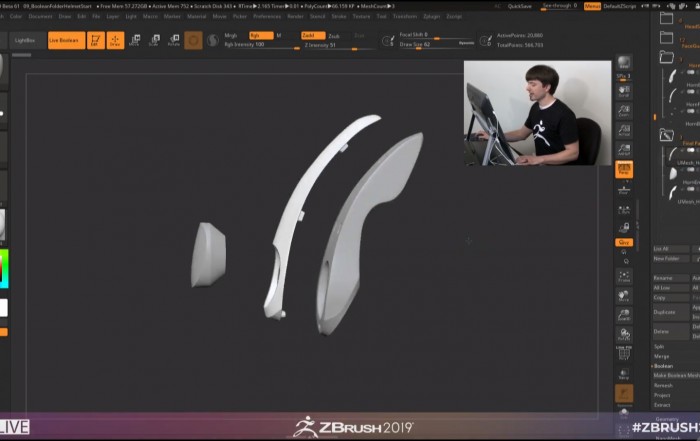Toggle Persp perspective view icon

tap(624, 171)
